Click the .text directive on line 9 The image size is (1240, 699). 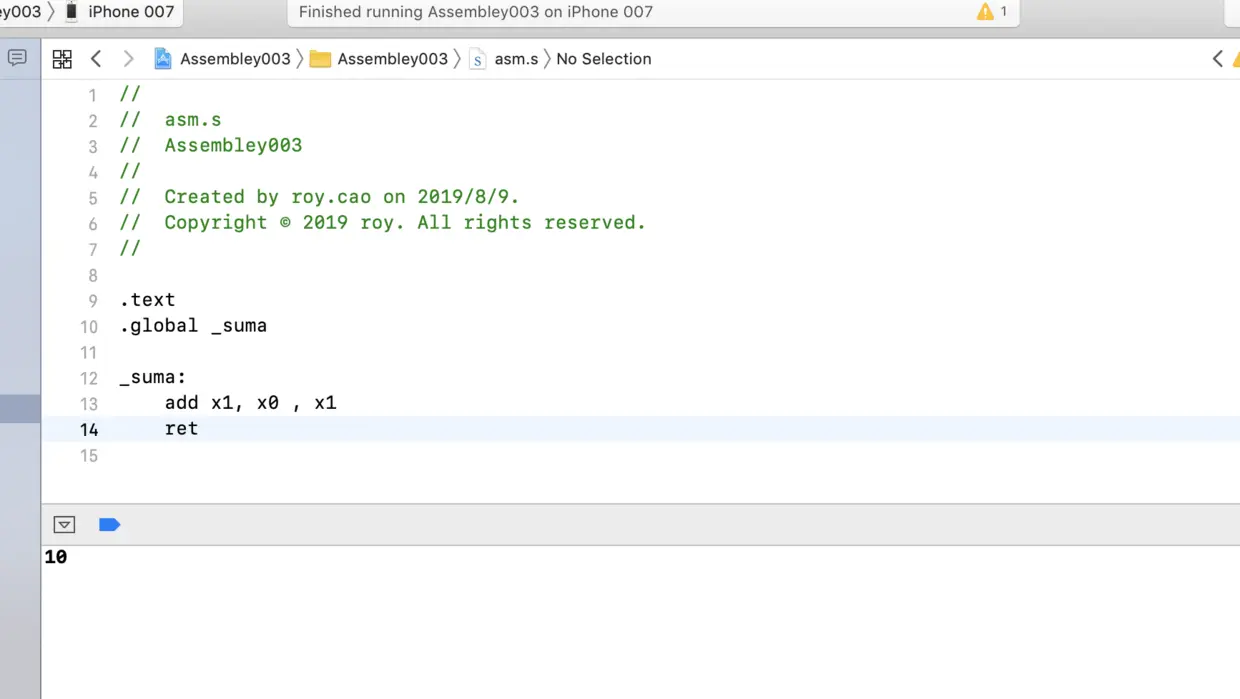pyautogui.click(x=147, y=300)
